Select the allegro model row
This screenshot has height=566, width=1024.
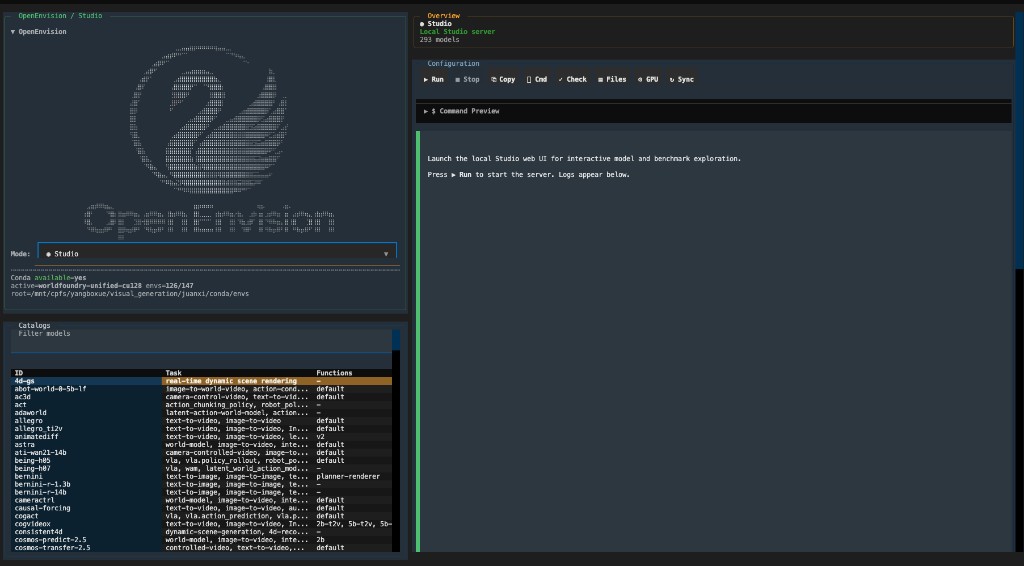(202, 421)
